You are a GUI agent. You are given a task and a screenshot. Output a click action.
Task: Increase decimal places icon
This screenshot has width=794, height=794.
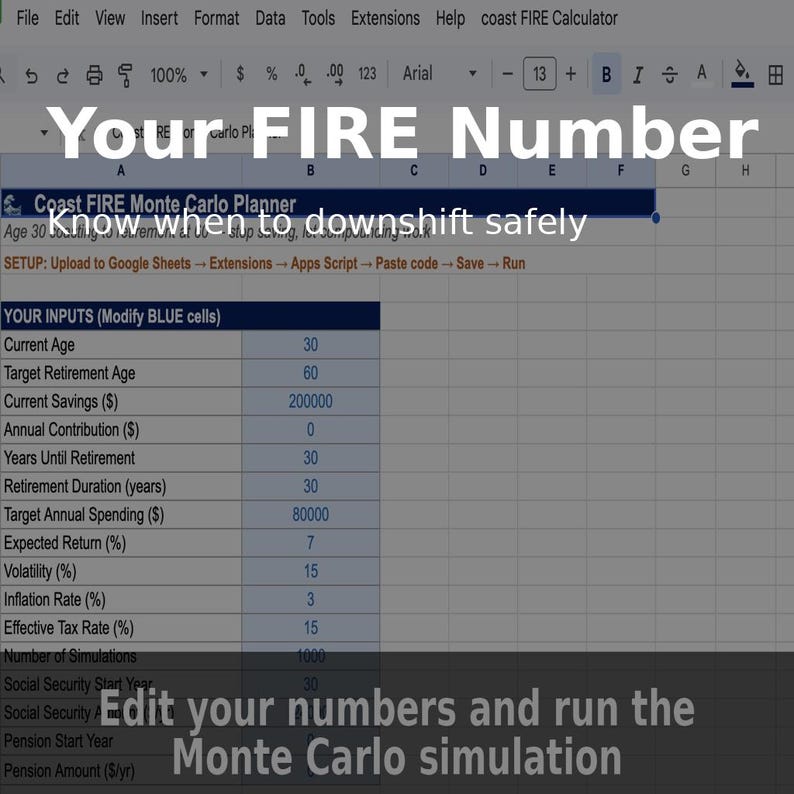click(x=335, y=74)
